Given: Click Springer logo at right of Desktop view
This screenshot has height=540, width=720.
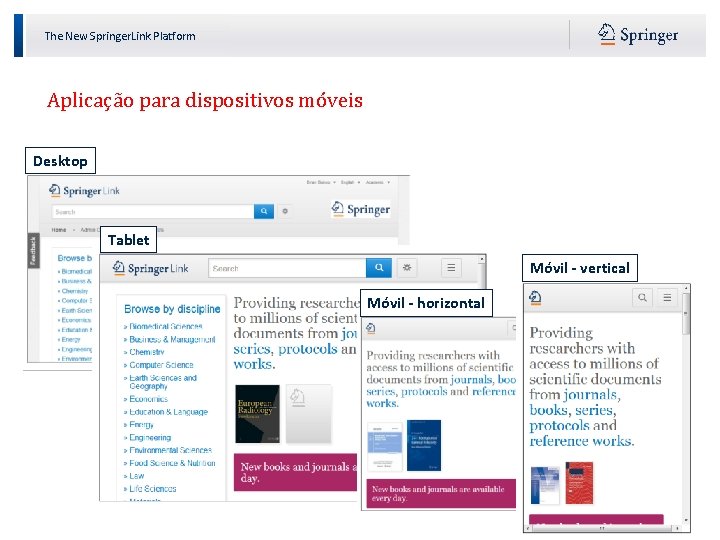Looking at the screenshot, I should tap(360, 209).
